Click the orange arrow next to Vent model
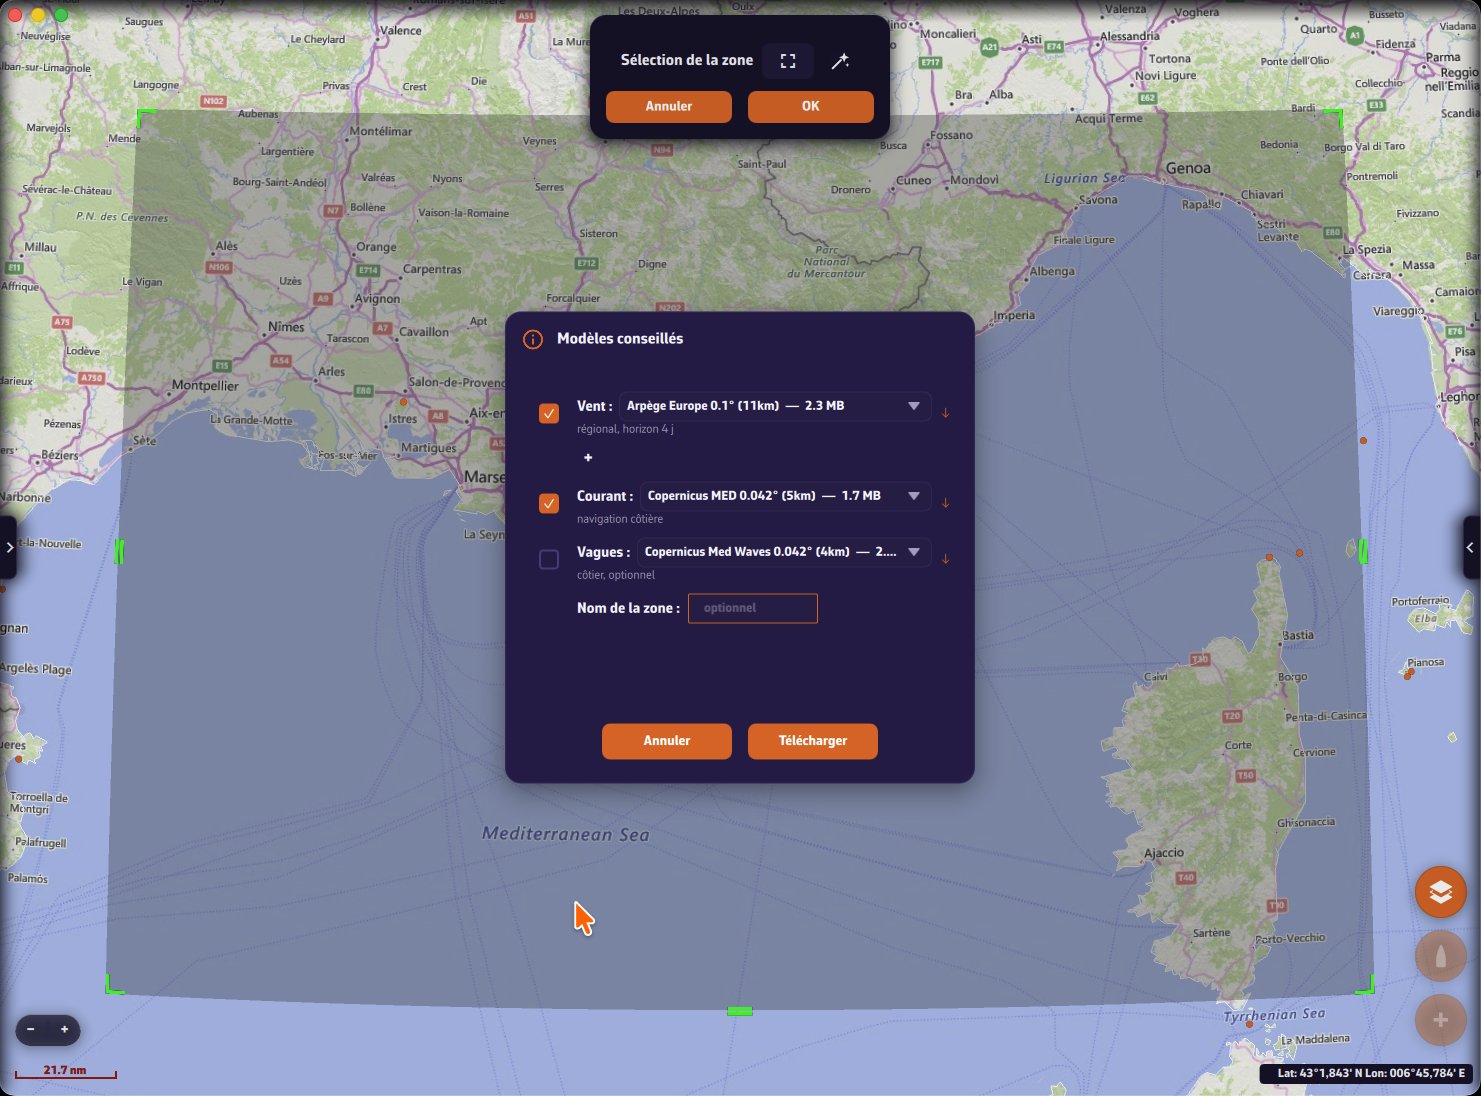Viewport: 1481px width, 1096px height. click(x=945, y=412)
